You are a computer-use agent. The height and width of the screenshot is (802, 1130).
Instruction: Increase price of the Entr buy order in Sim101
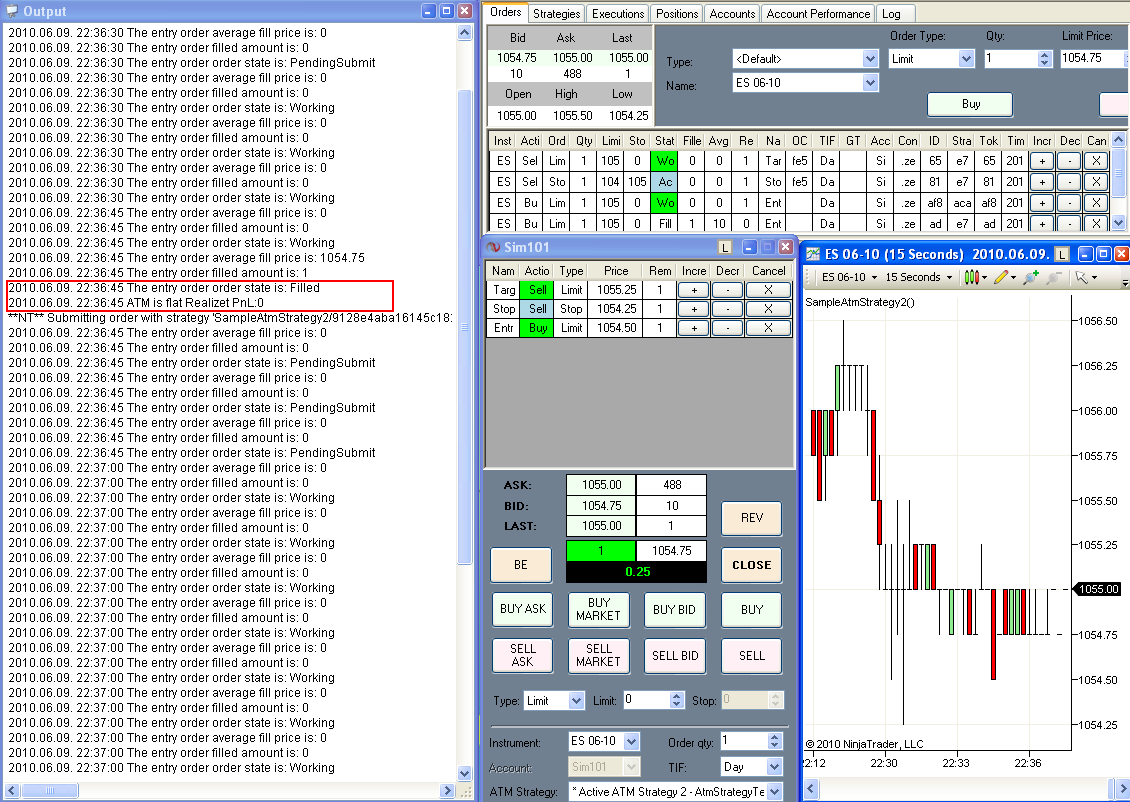click(x=693, y=328)
